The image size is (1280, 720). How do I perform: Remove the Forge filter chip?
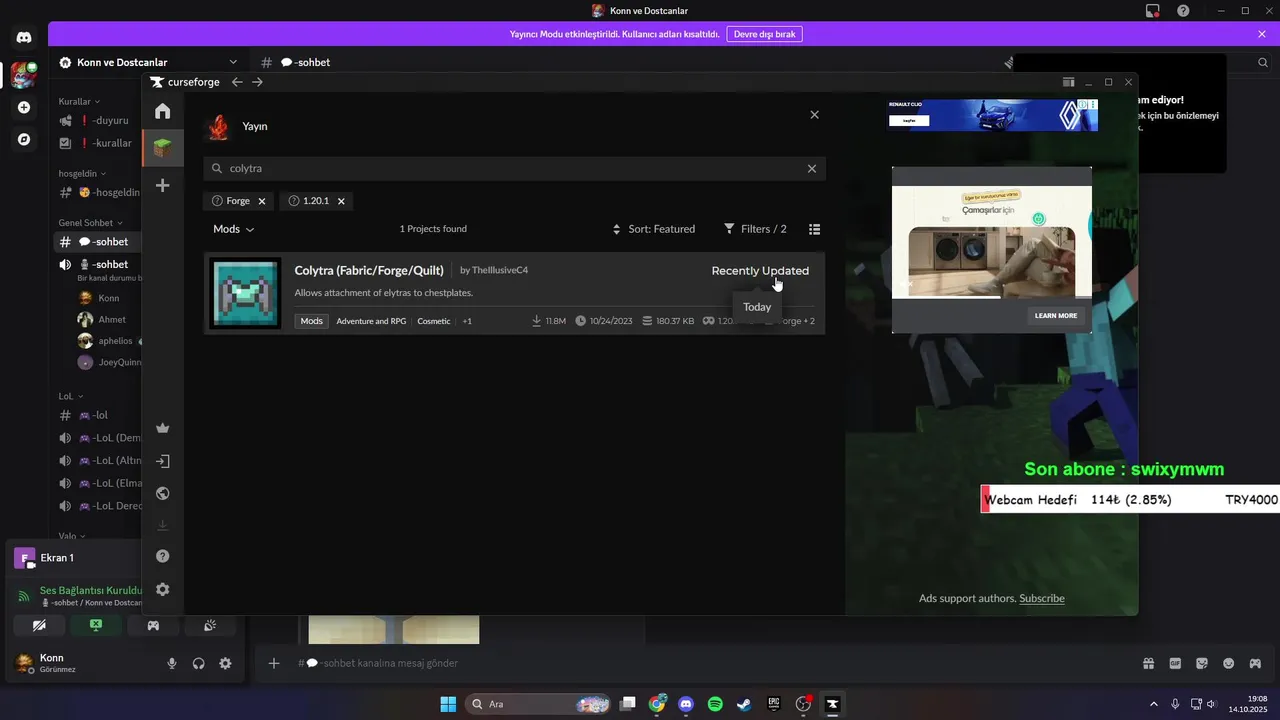(x=262, y=201)
